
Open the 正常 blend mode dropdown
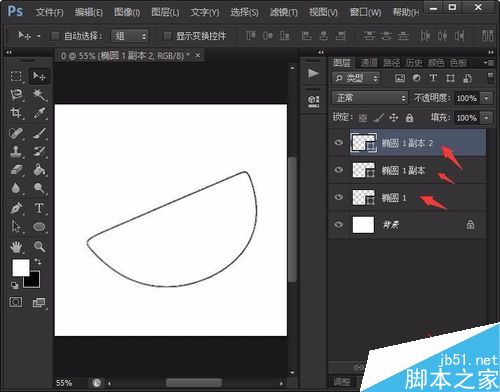point(369,98)
